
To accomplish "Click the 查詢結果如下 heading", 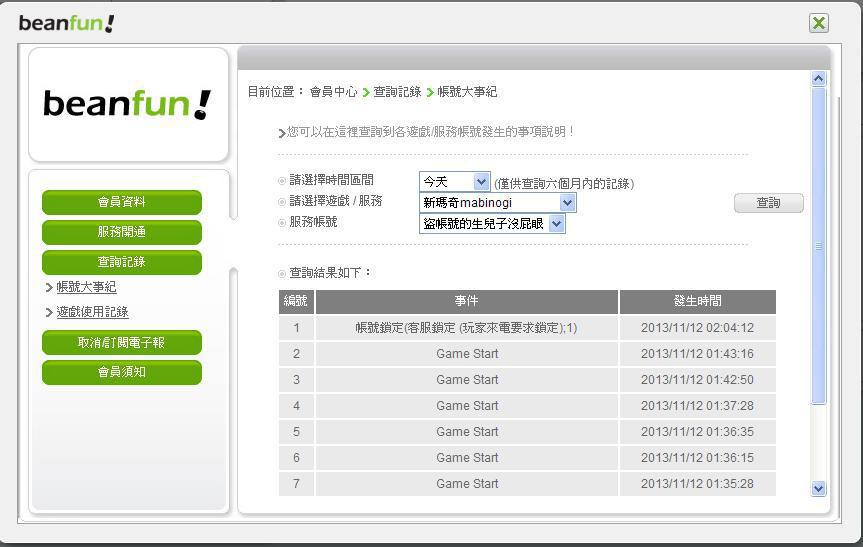I will tap(330, 272).
